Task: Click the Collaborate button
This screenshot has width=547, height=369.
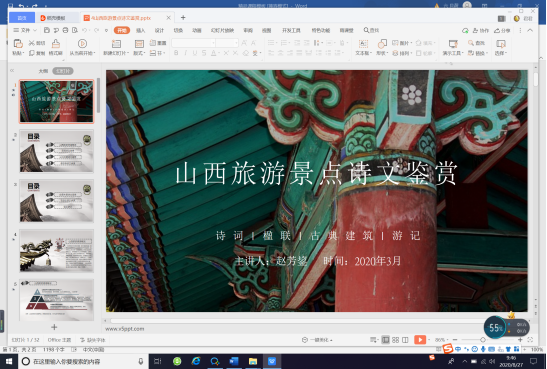Action: [x=480, y=31]
